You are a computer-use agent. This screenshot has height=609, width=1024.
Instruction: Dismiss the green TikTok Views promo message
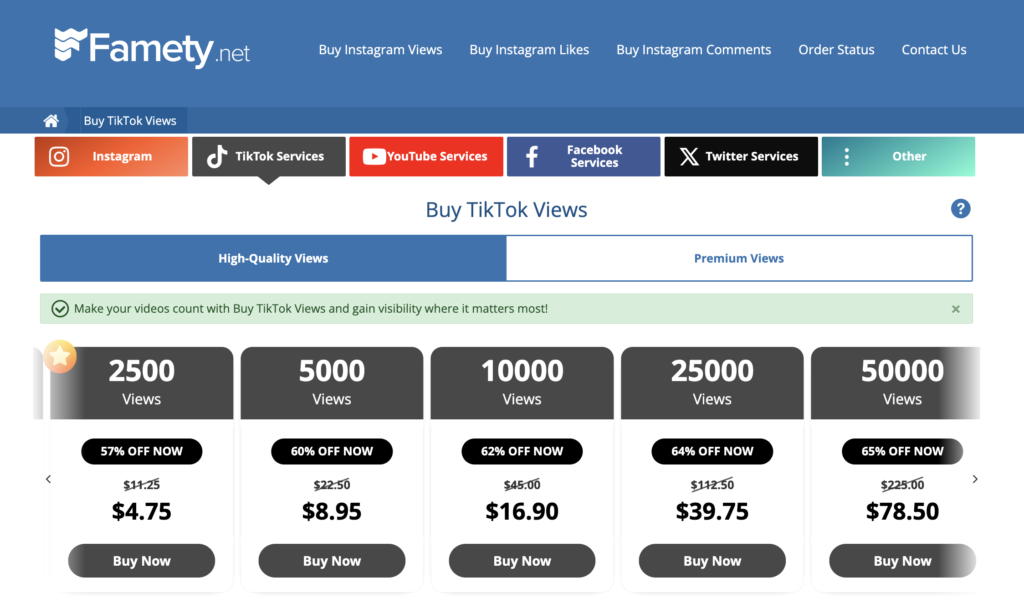tap(955, 309)
